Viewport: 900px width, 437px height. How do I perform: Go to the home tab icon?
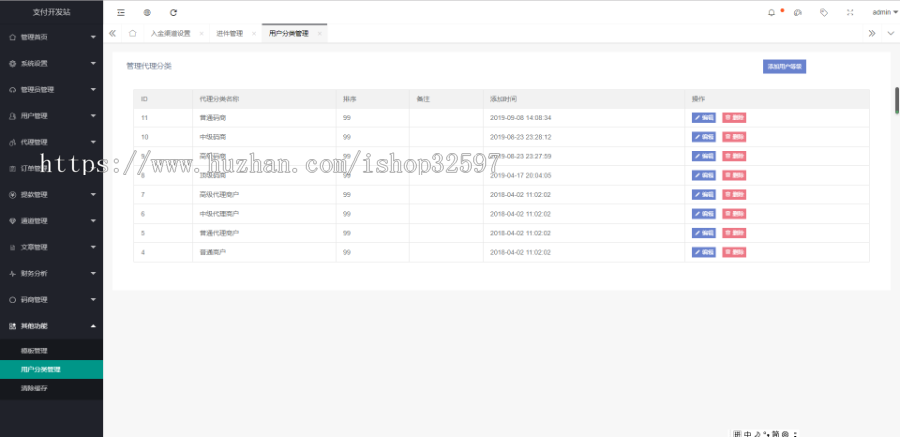click(133, 33)
